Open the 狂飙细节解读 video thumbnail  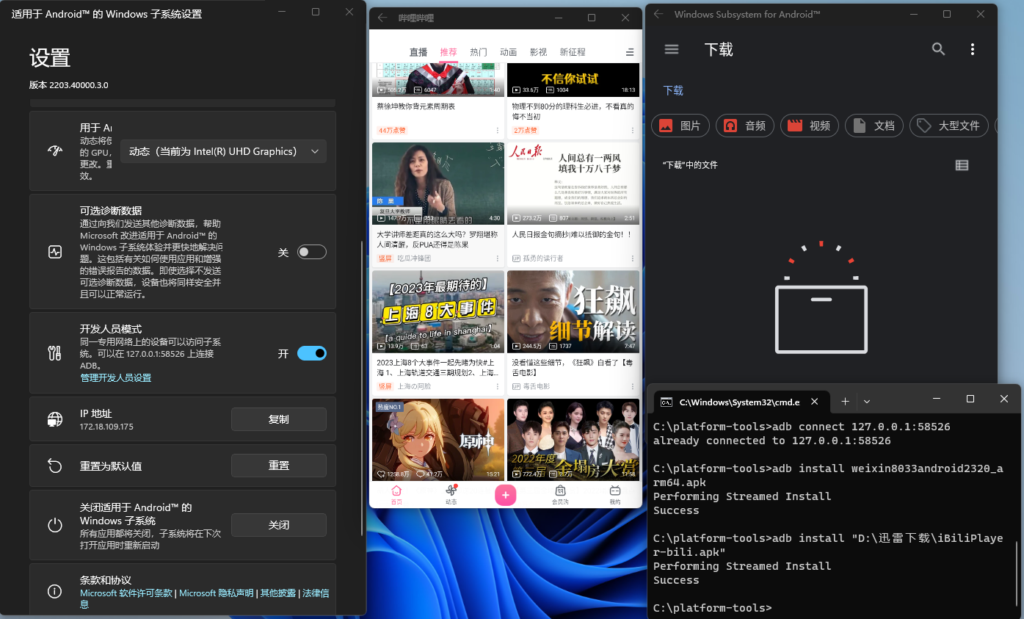coord(573,311)
